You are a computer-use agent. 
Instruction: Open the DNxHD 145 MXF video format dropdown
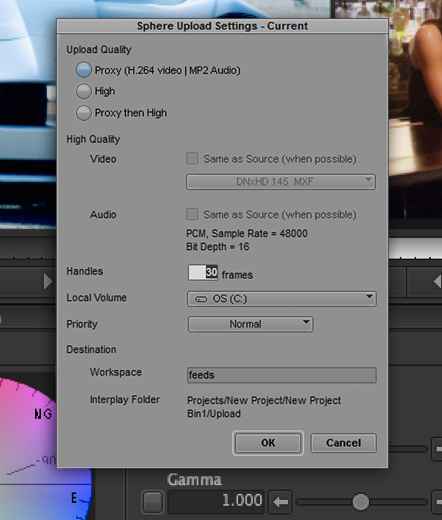click(x=281, y=182)
